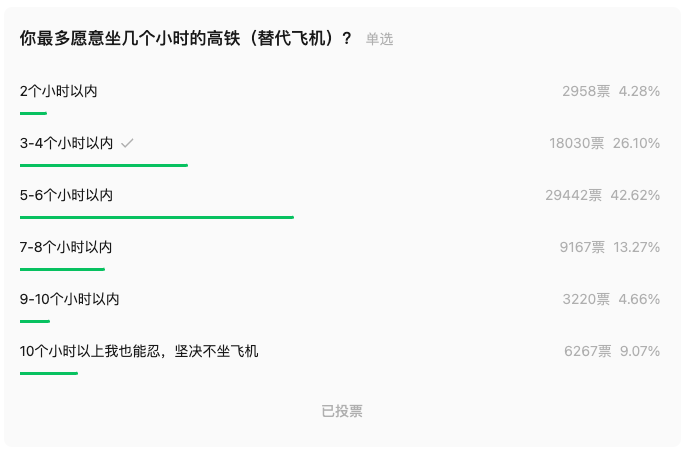Click the green bar under 7-8个小时以内
This screenshot has width=686, height=454.
coord(62,269)
